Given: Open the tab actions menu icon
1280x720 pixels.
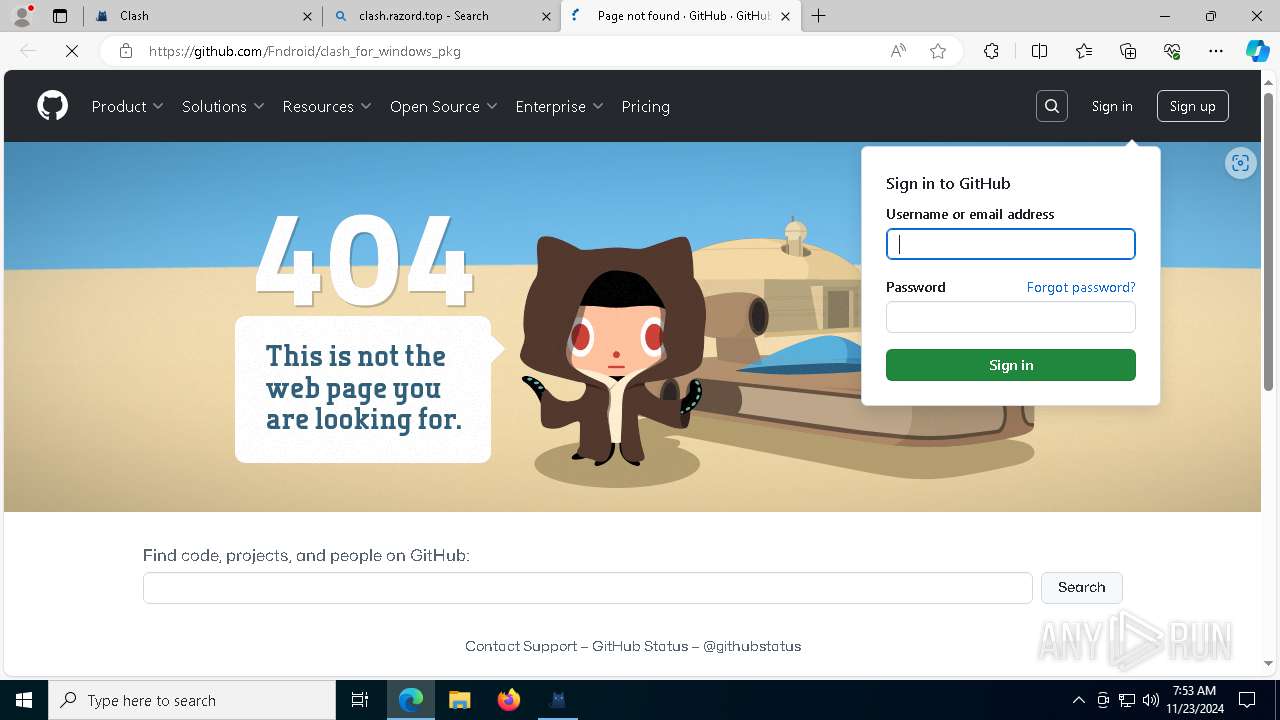Looking at the screenshot, I should pos(60,16).
